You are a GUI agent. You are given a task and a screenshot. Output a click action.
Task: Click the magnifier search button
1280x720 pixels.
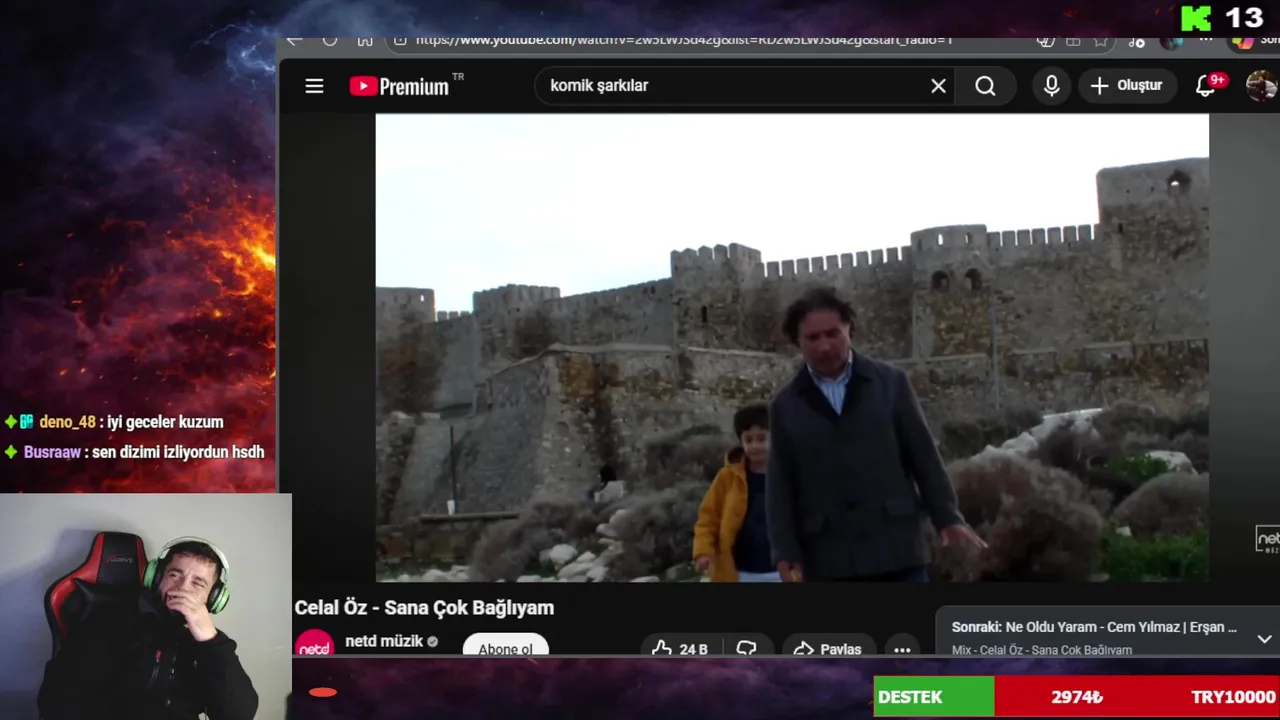coord(985,86)
